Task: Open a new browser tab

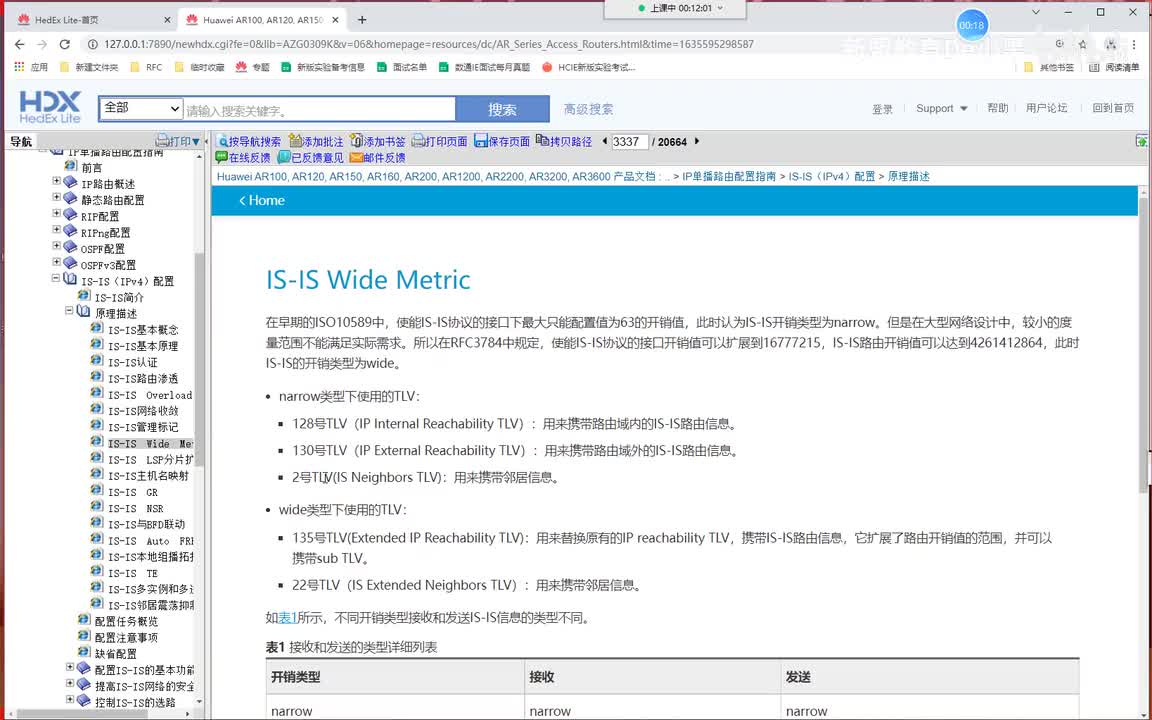Action: coord(361,20)
